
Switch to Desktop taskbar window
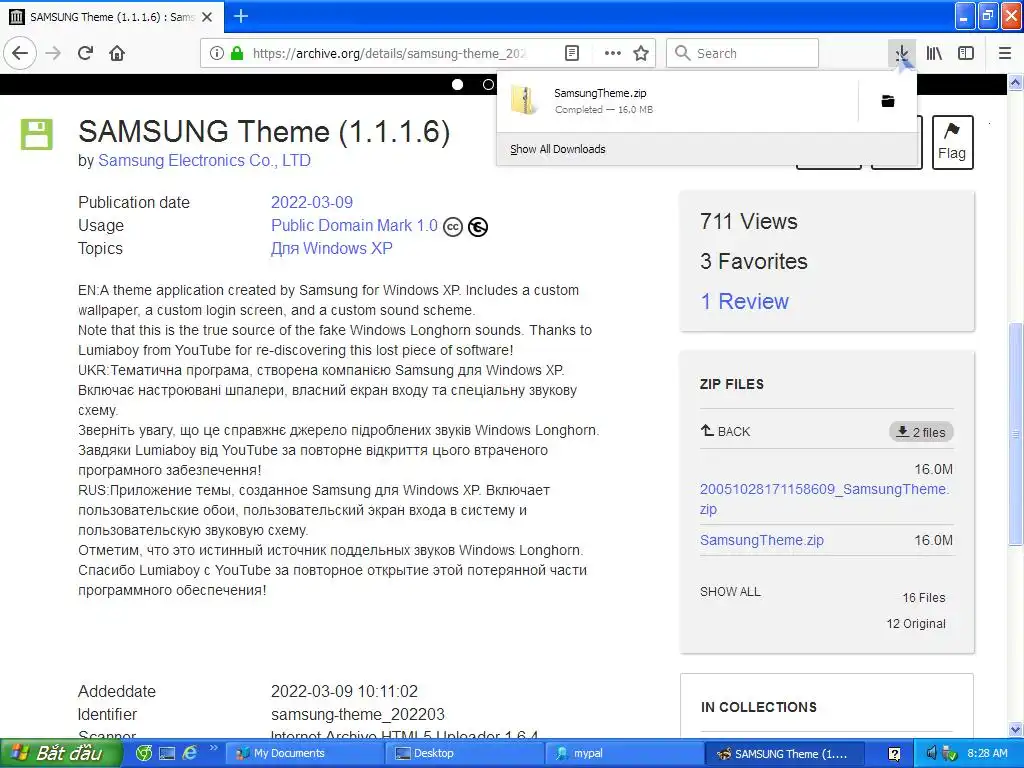coord(466,753)
